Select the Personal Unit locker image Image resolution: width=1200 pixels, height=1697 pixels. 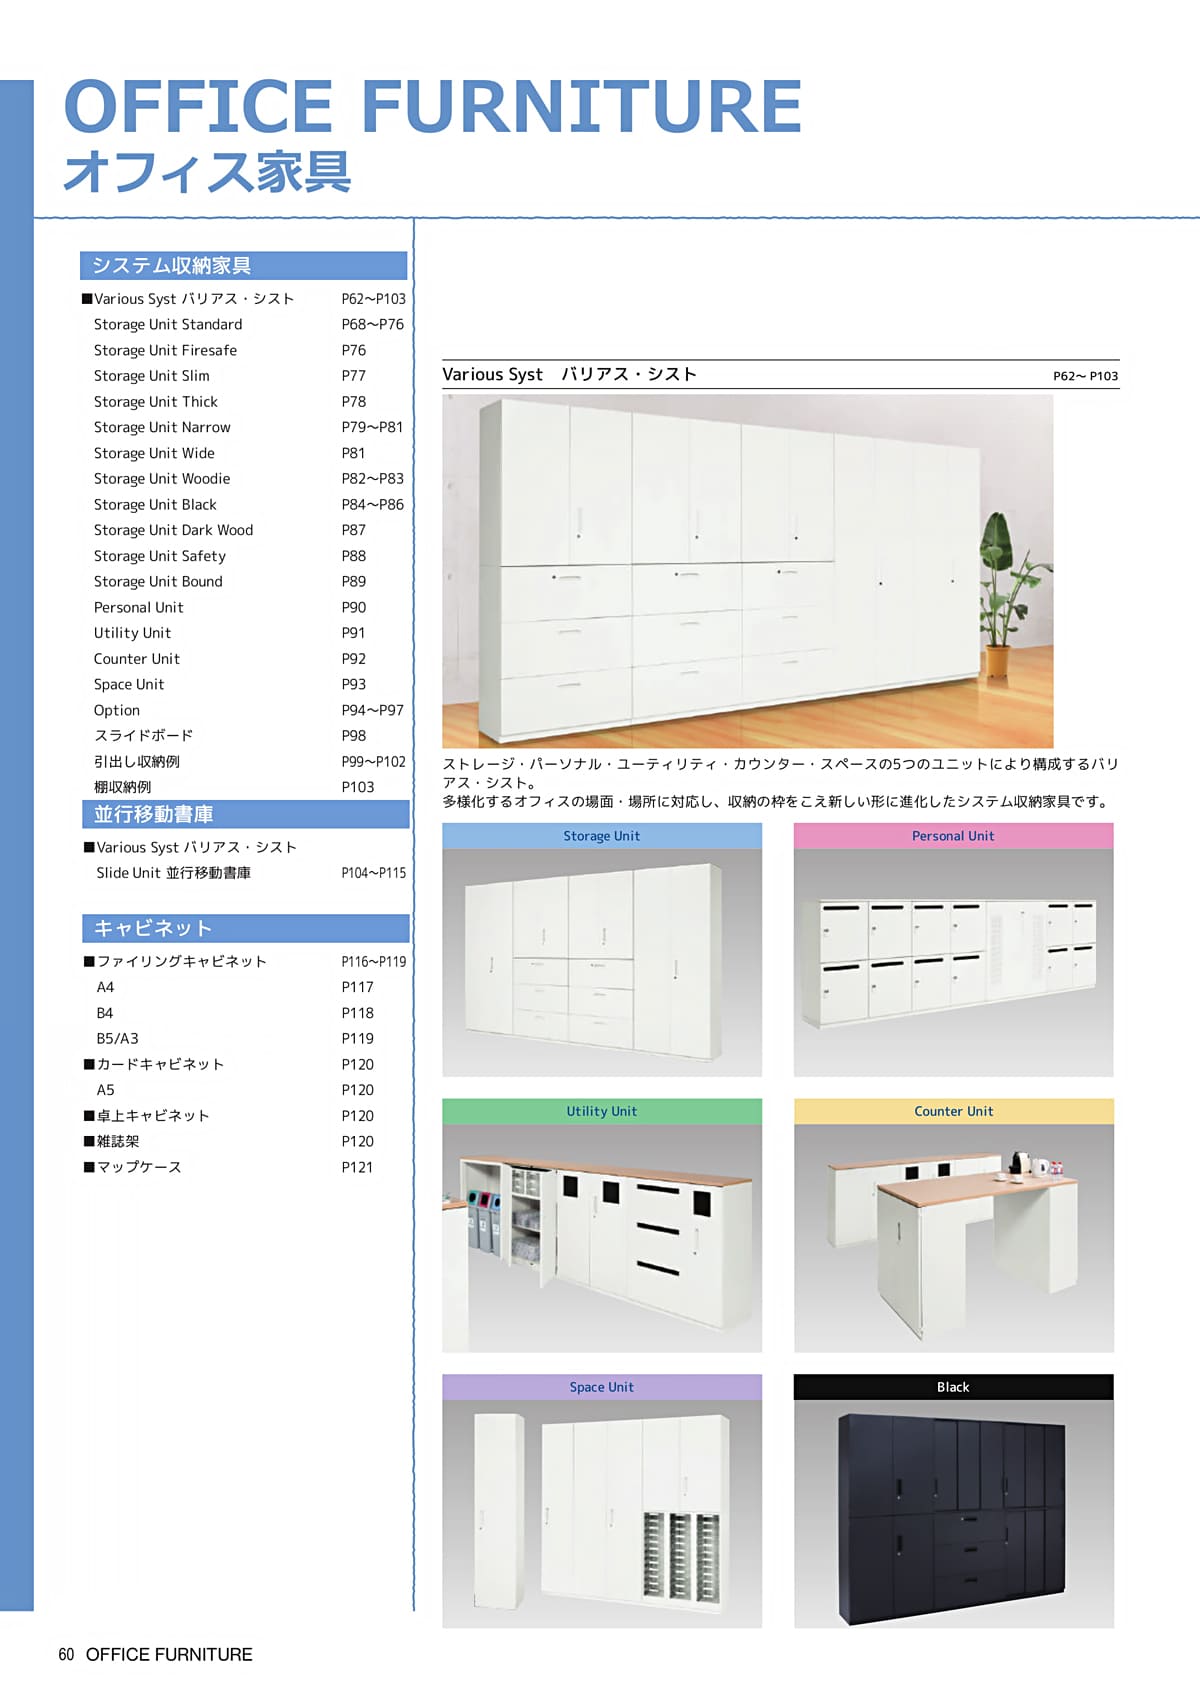pyautogui.click(x=953, y=962)
